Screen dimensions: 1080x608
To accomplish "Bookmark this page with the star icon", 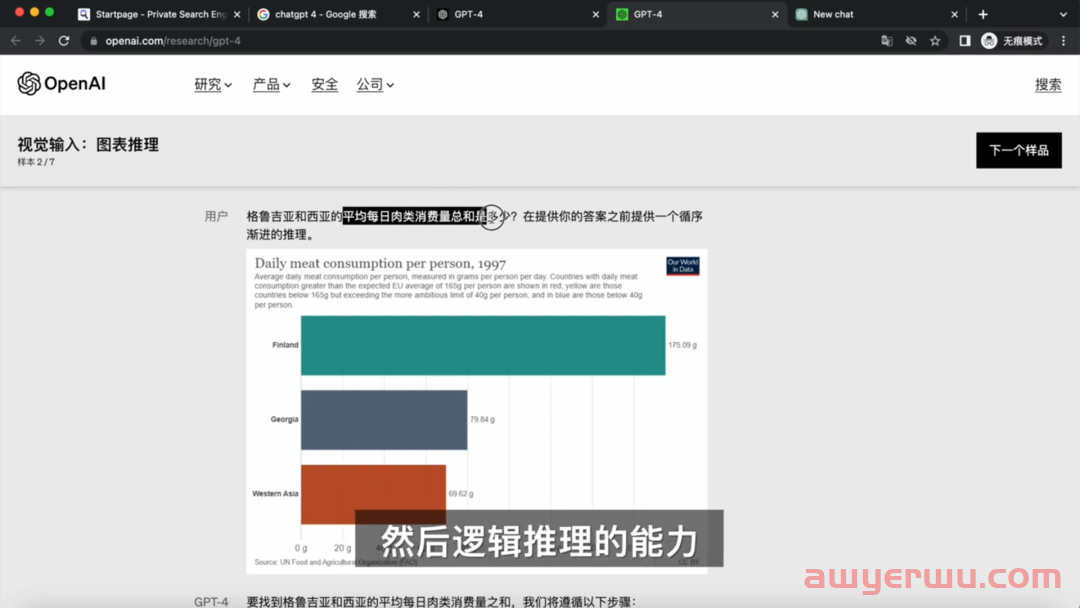I will pyautogui.click(x=935, y=41).
